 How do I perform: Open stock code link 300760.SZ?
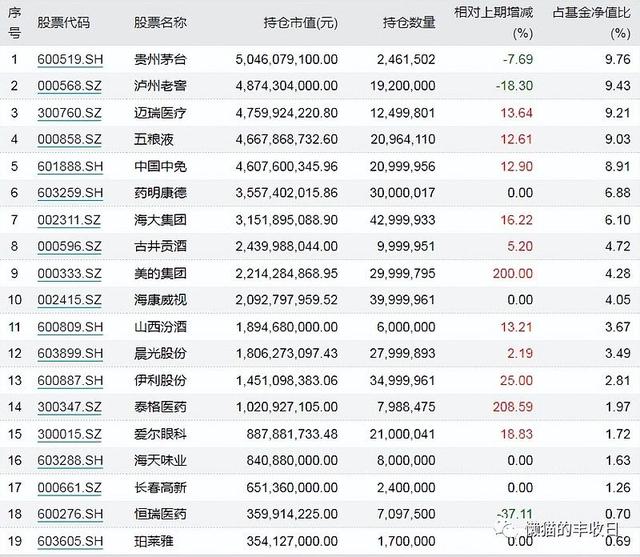[69, 113]
